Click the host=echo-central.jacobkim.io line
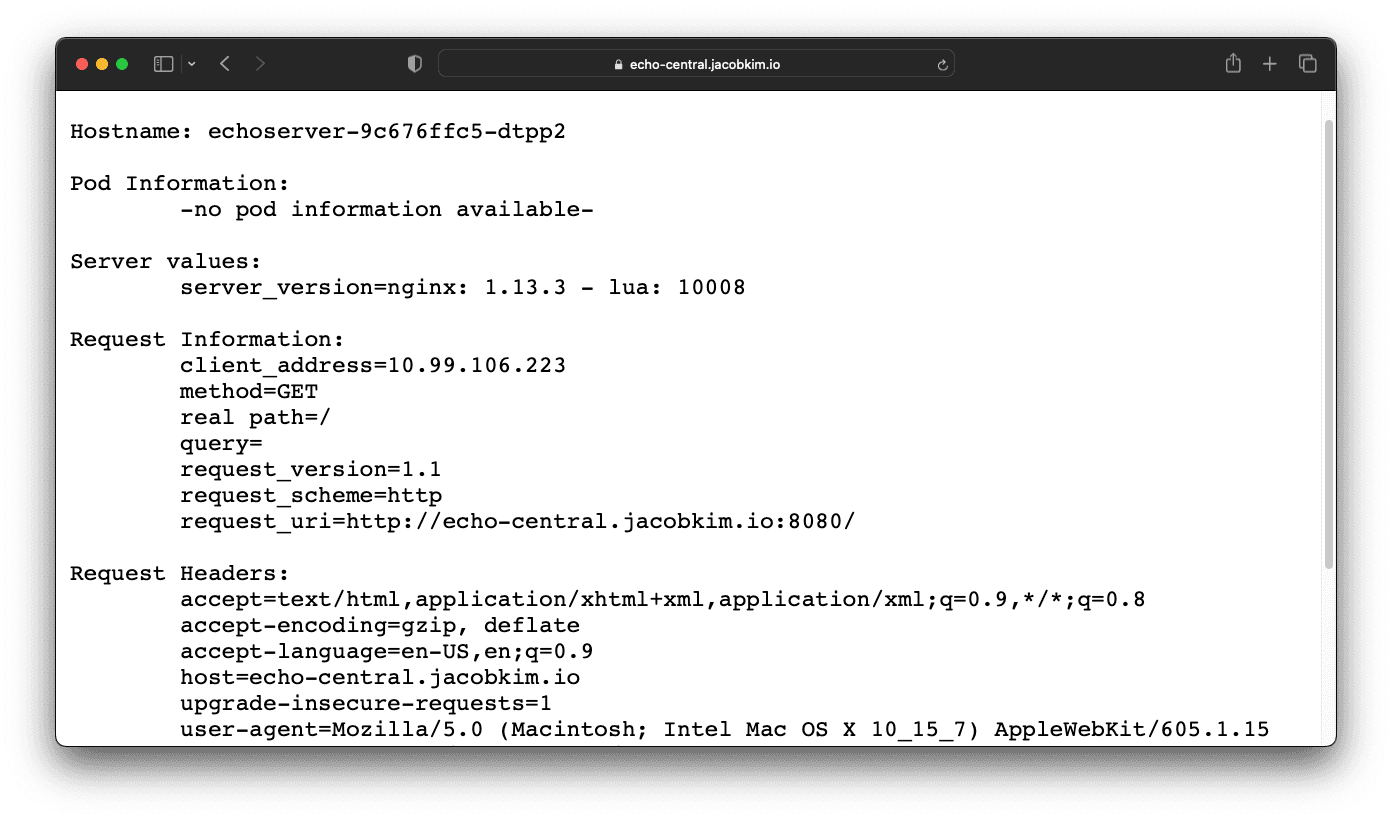Viewport: 1392px width, 820px height. [379, 677]
